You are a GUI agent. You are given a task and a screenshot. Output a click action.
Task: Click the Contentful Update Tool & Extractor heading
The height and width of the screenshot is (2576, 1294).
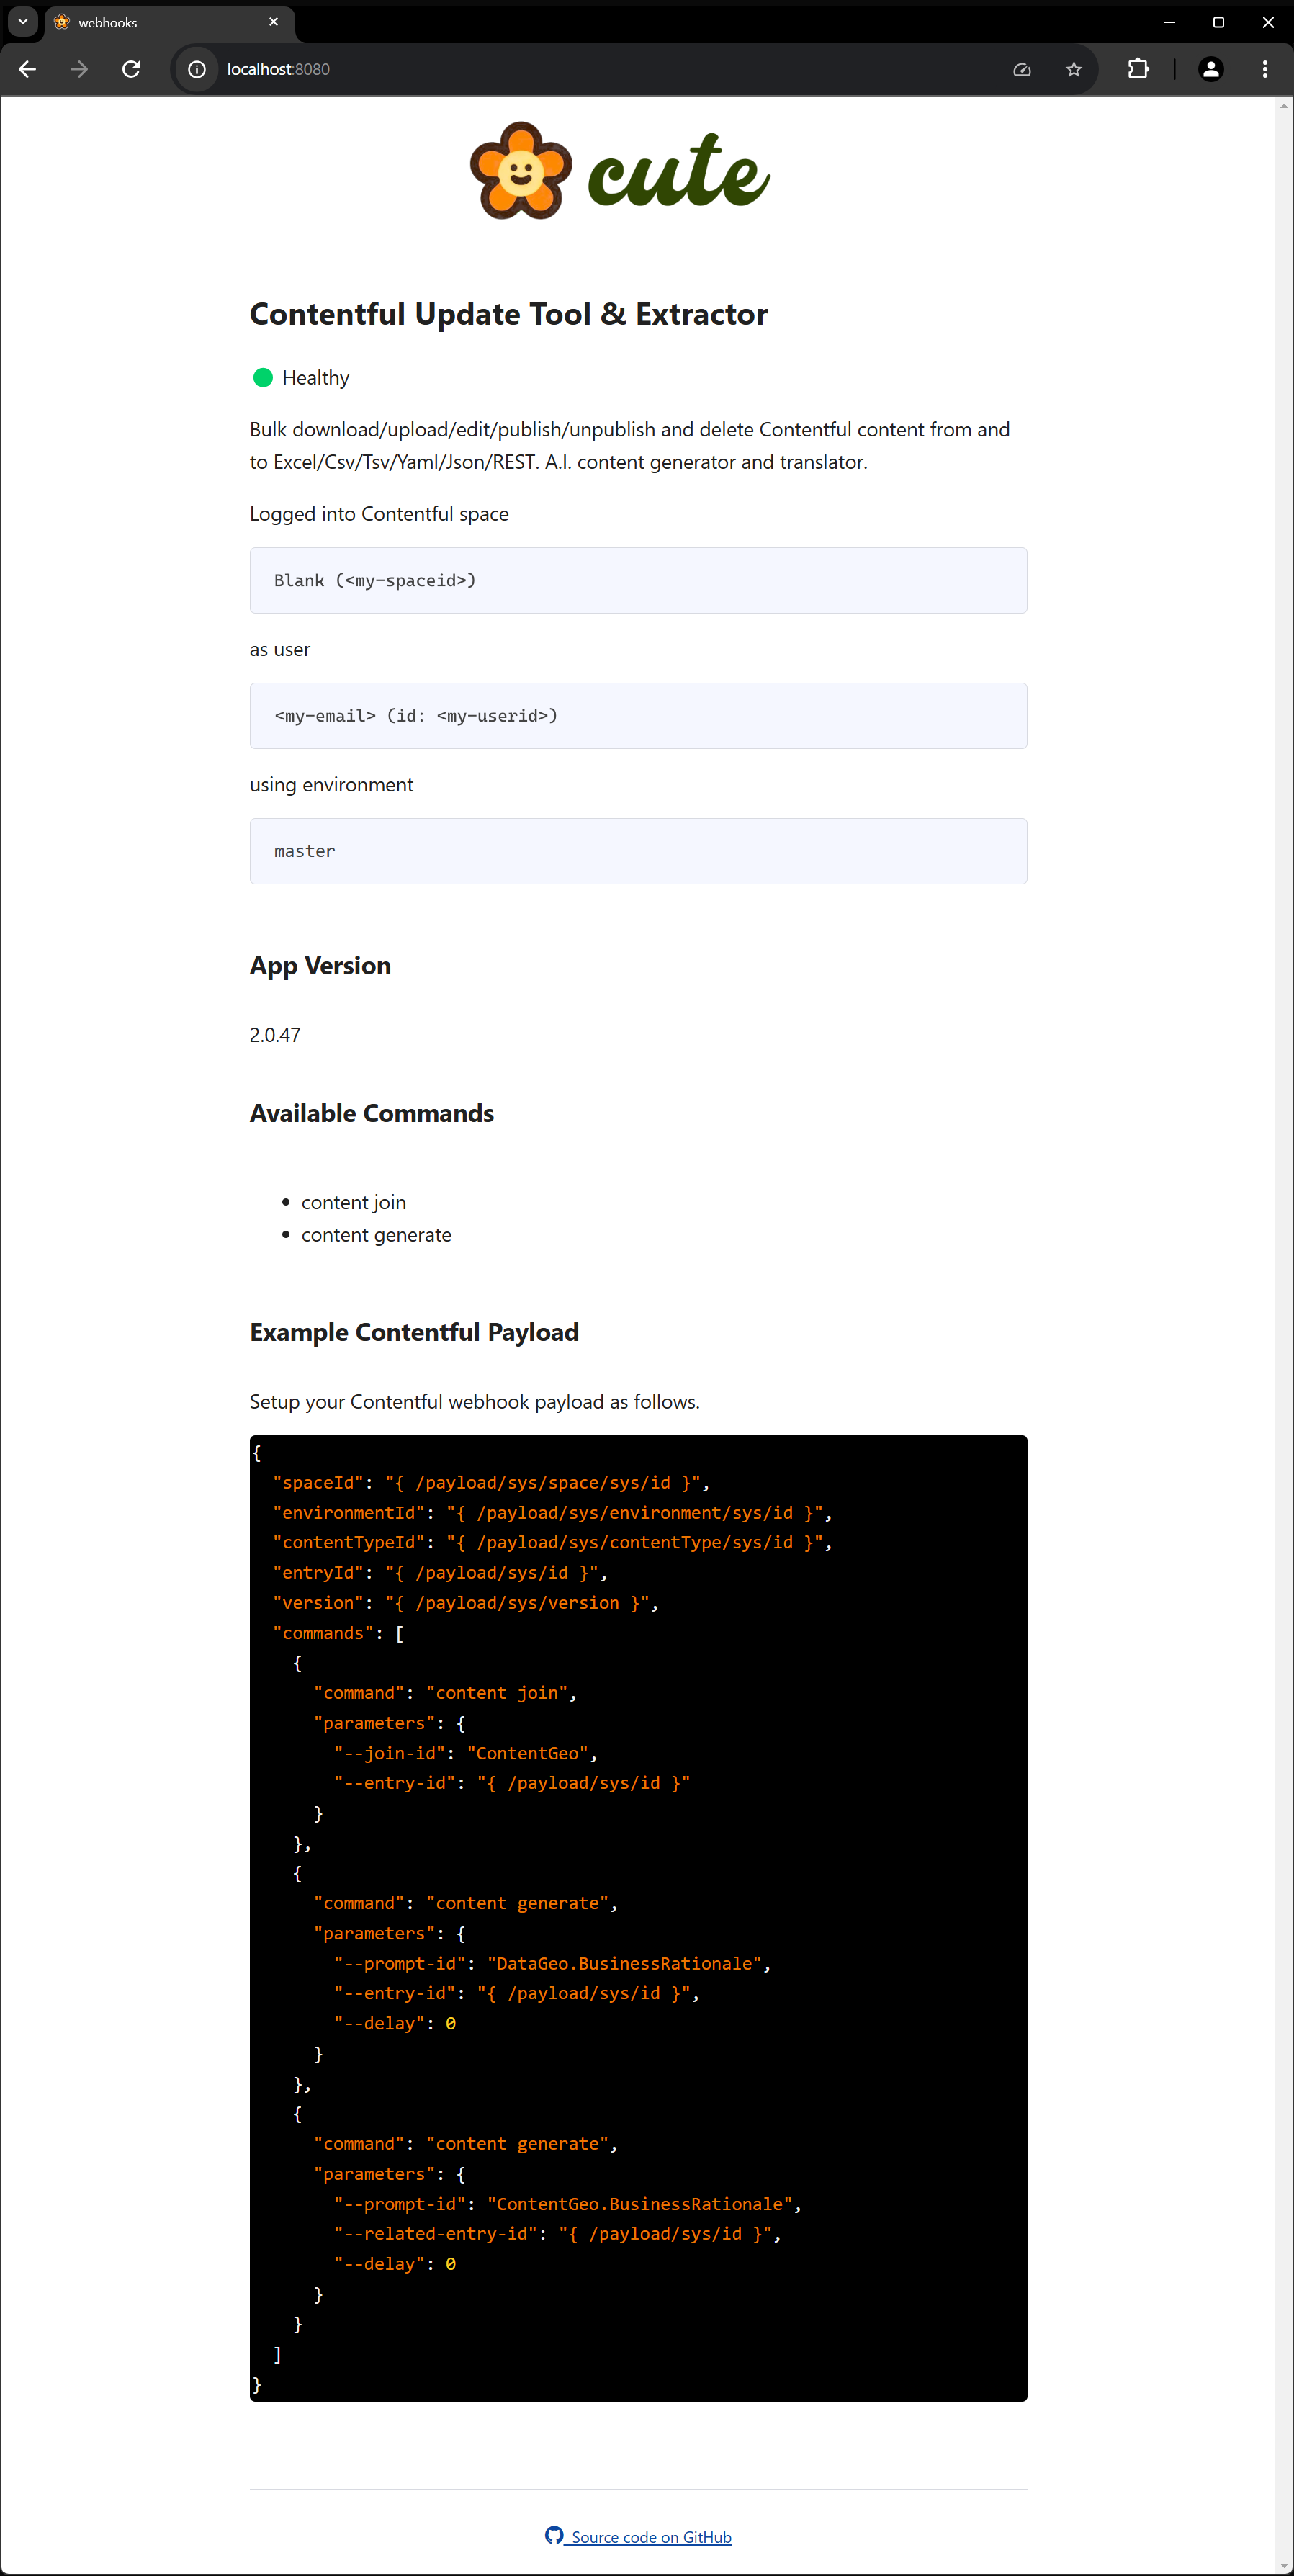pos(509,314)
